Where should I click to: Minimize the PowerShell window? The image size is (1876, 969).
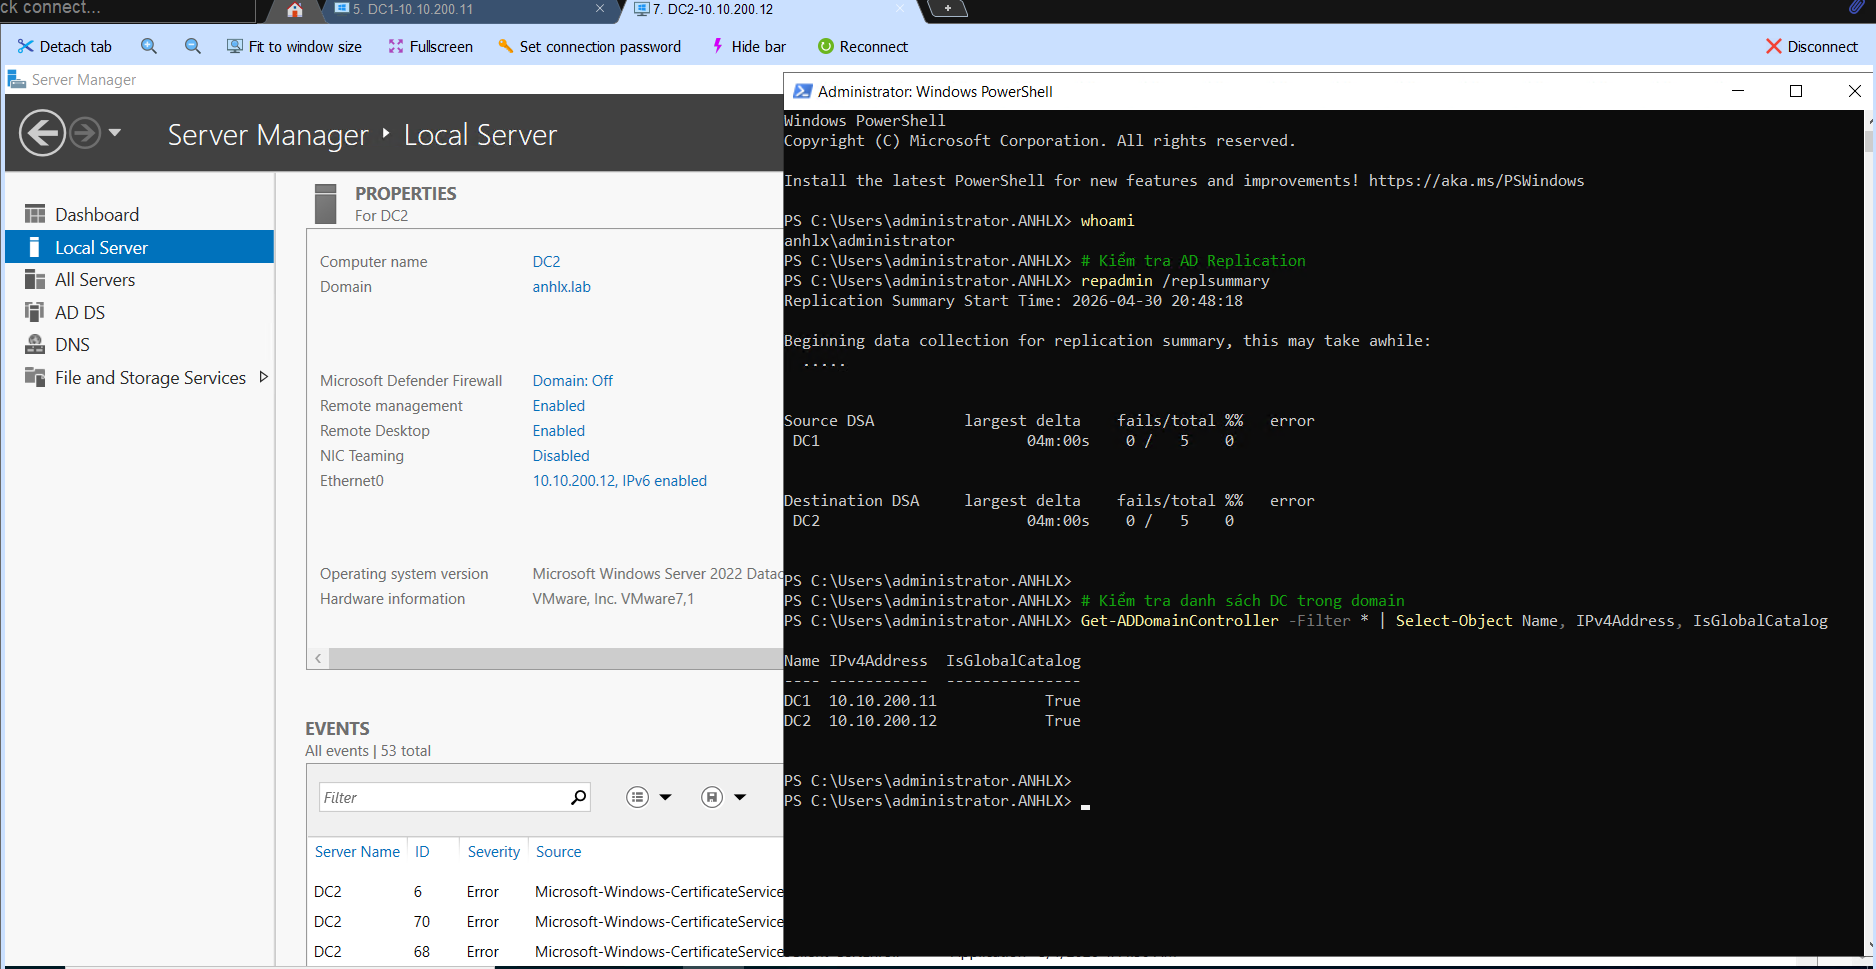pos(1737,91)
